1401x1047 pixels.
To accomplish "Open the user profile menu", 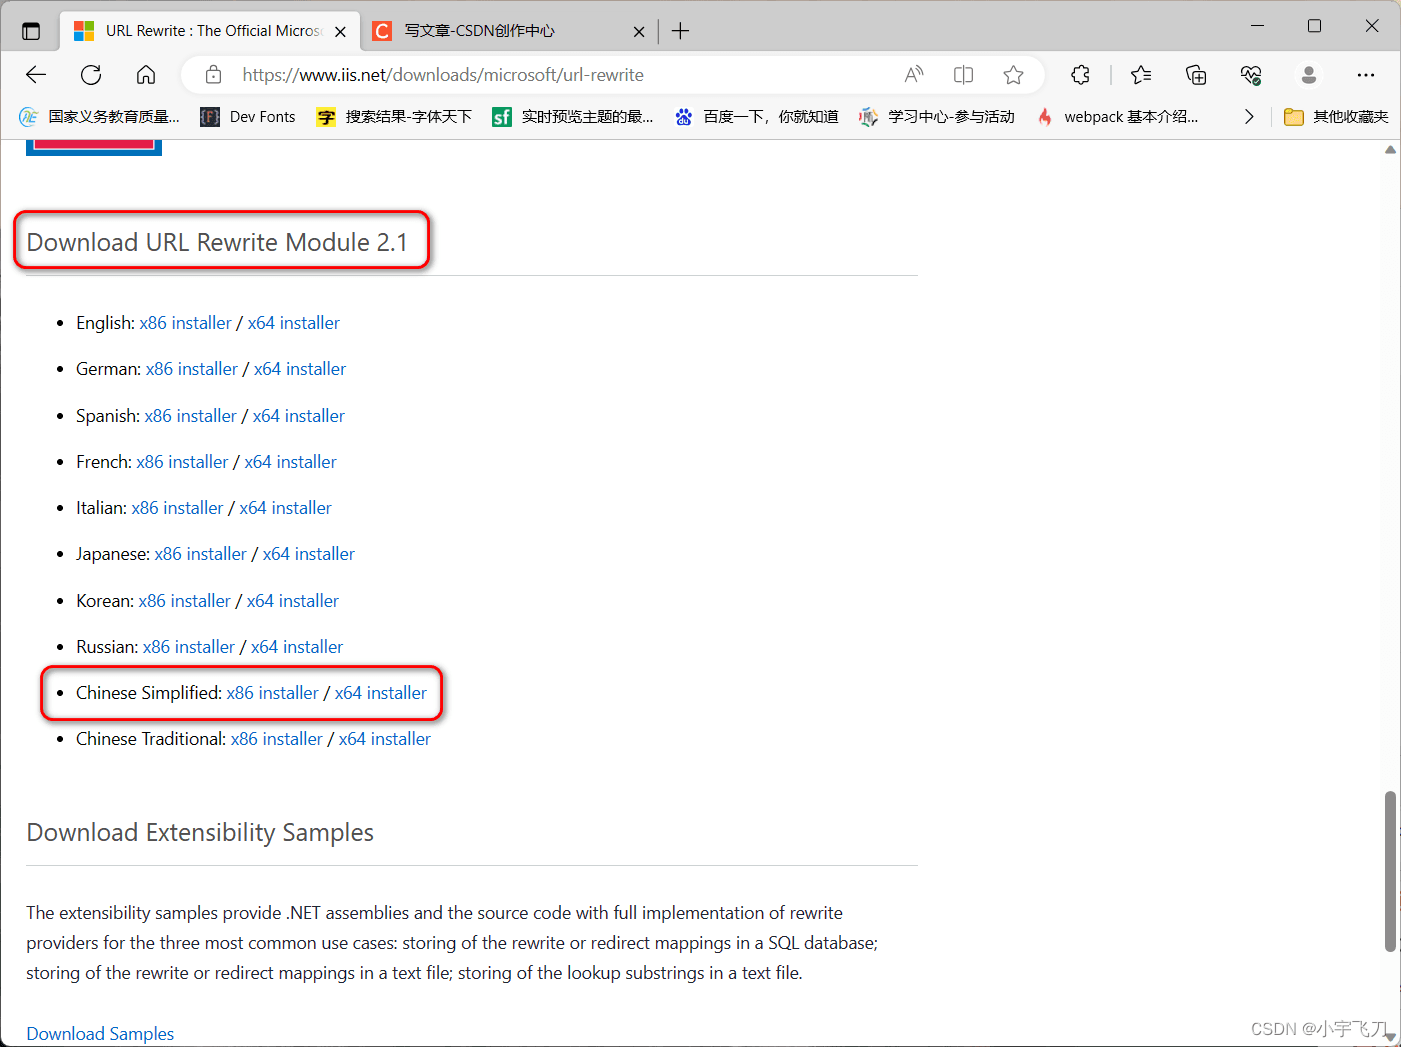I will [1309, 75].
